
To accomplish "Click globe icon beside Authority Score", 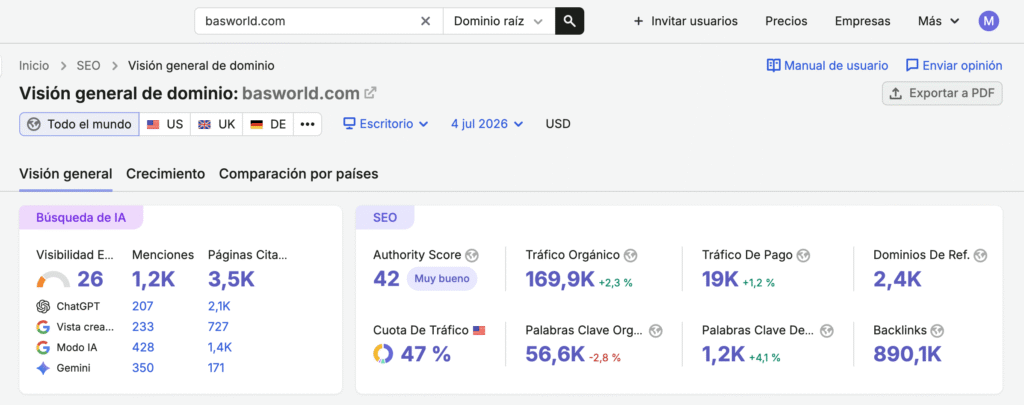I will [473, 255].
